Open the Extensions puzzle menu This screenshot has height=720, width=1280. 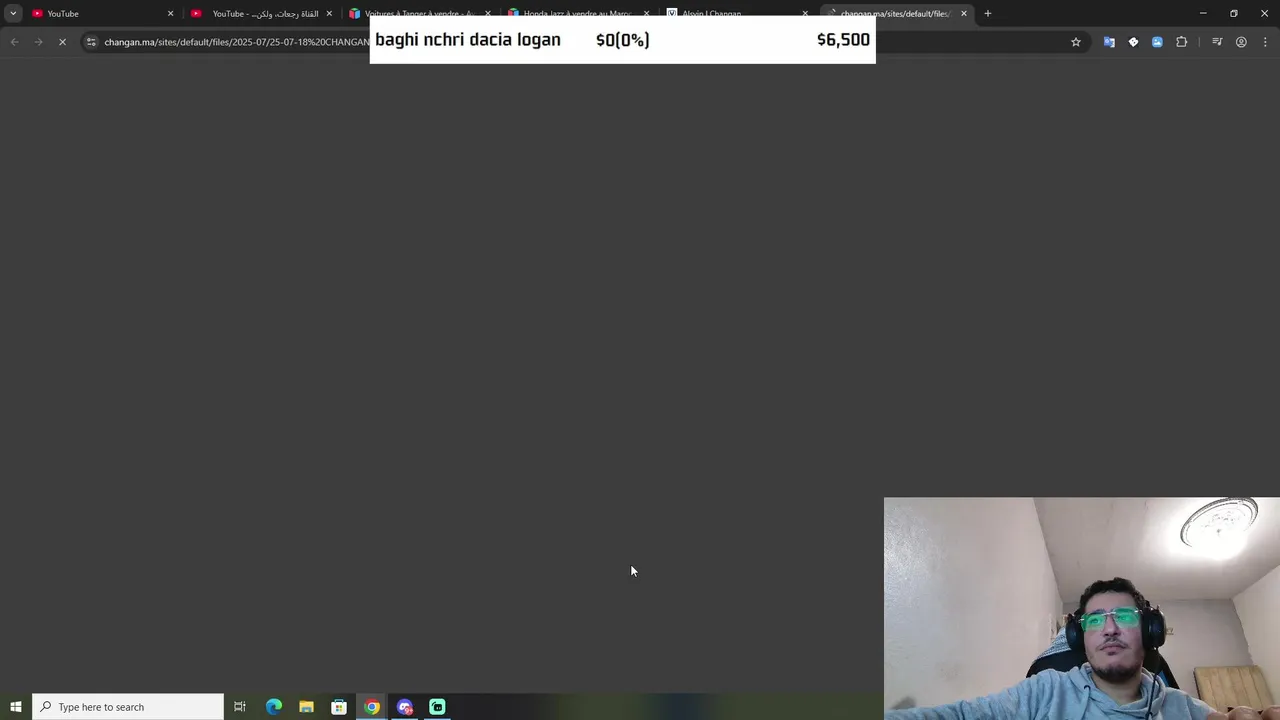point(1182,42)
